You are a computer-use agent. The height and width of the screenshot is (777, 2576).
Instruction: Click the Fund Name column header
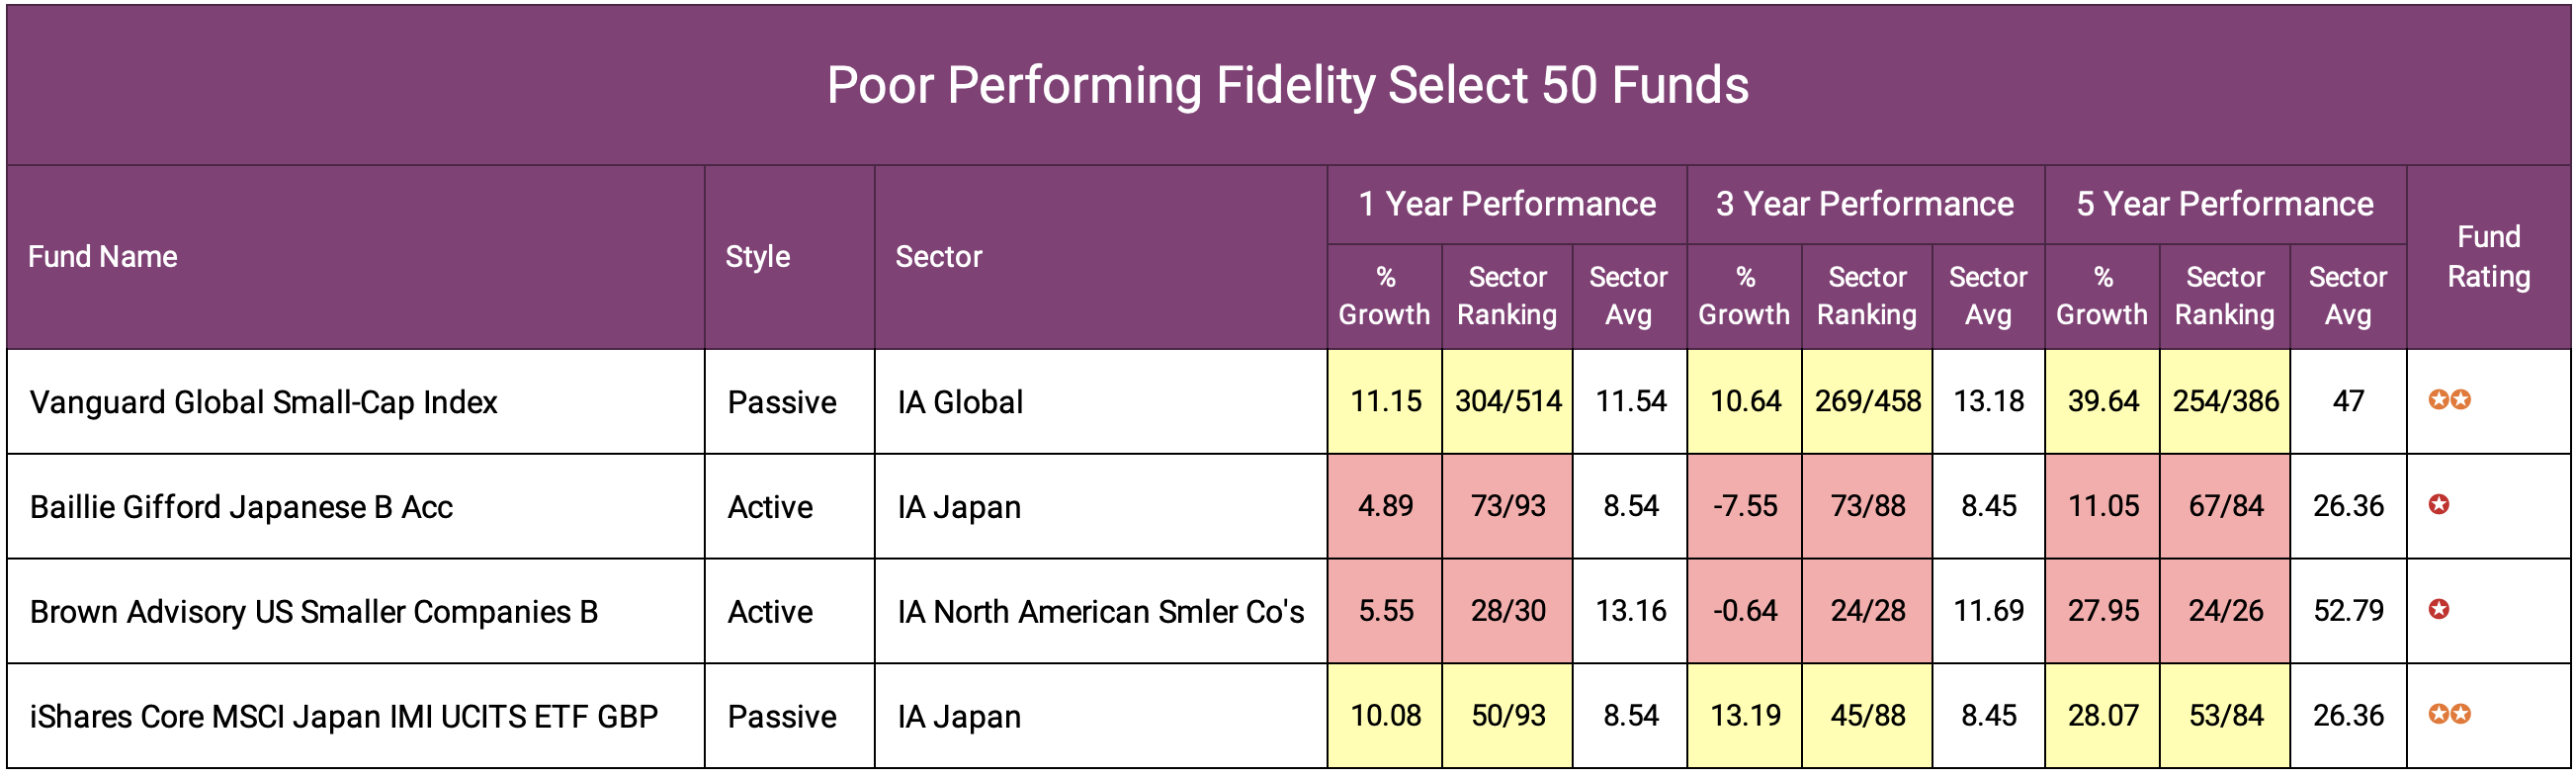pyautogui.click(x=102, y=257)
